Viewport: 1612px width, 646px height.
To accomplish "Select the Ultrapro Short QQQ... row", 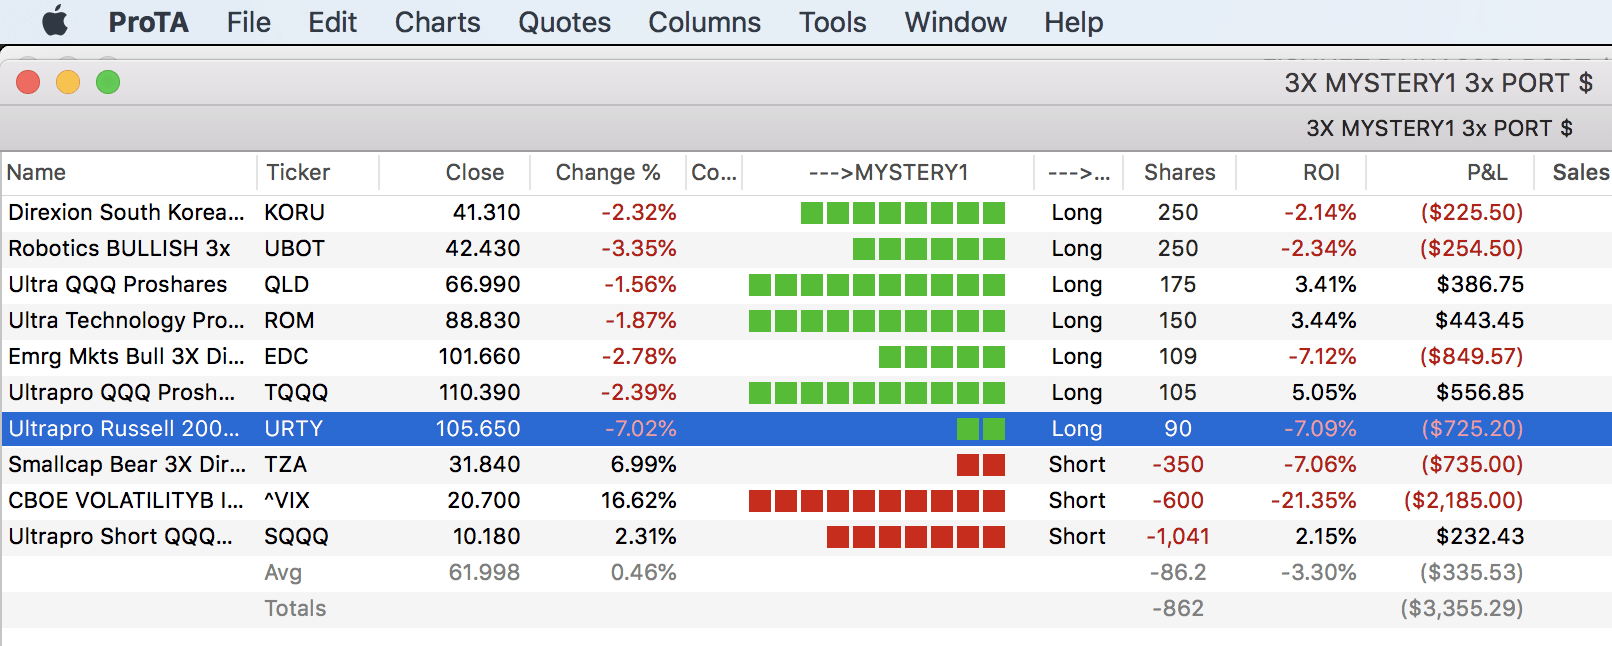I will [x=806, y=536].
